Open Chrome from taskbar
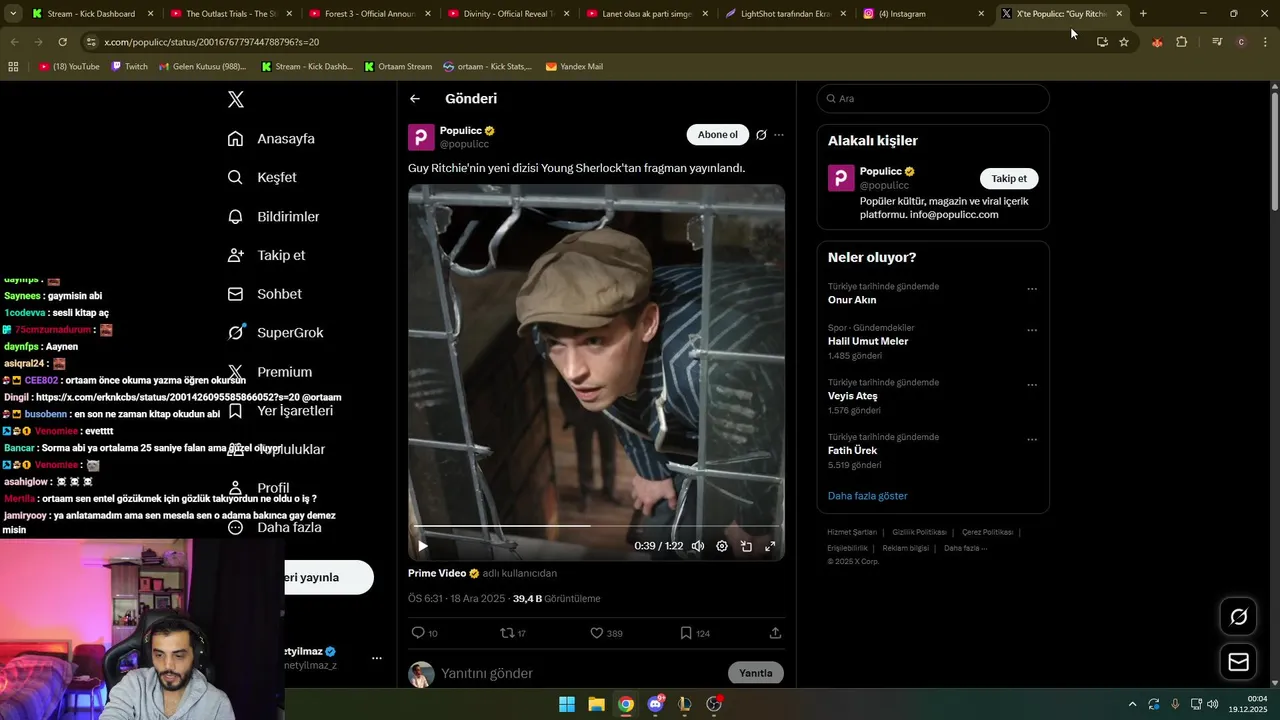 (625, 704)
